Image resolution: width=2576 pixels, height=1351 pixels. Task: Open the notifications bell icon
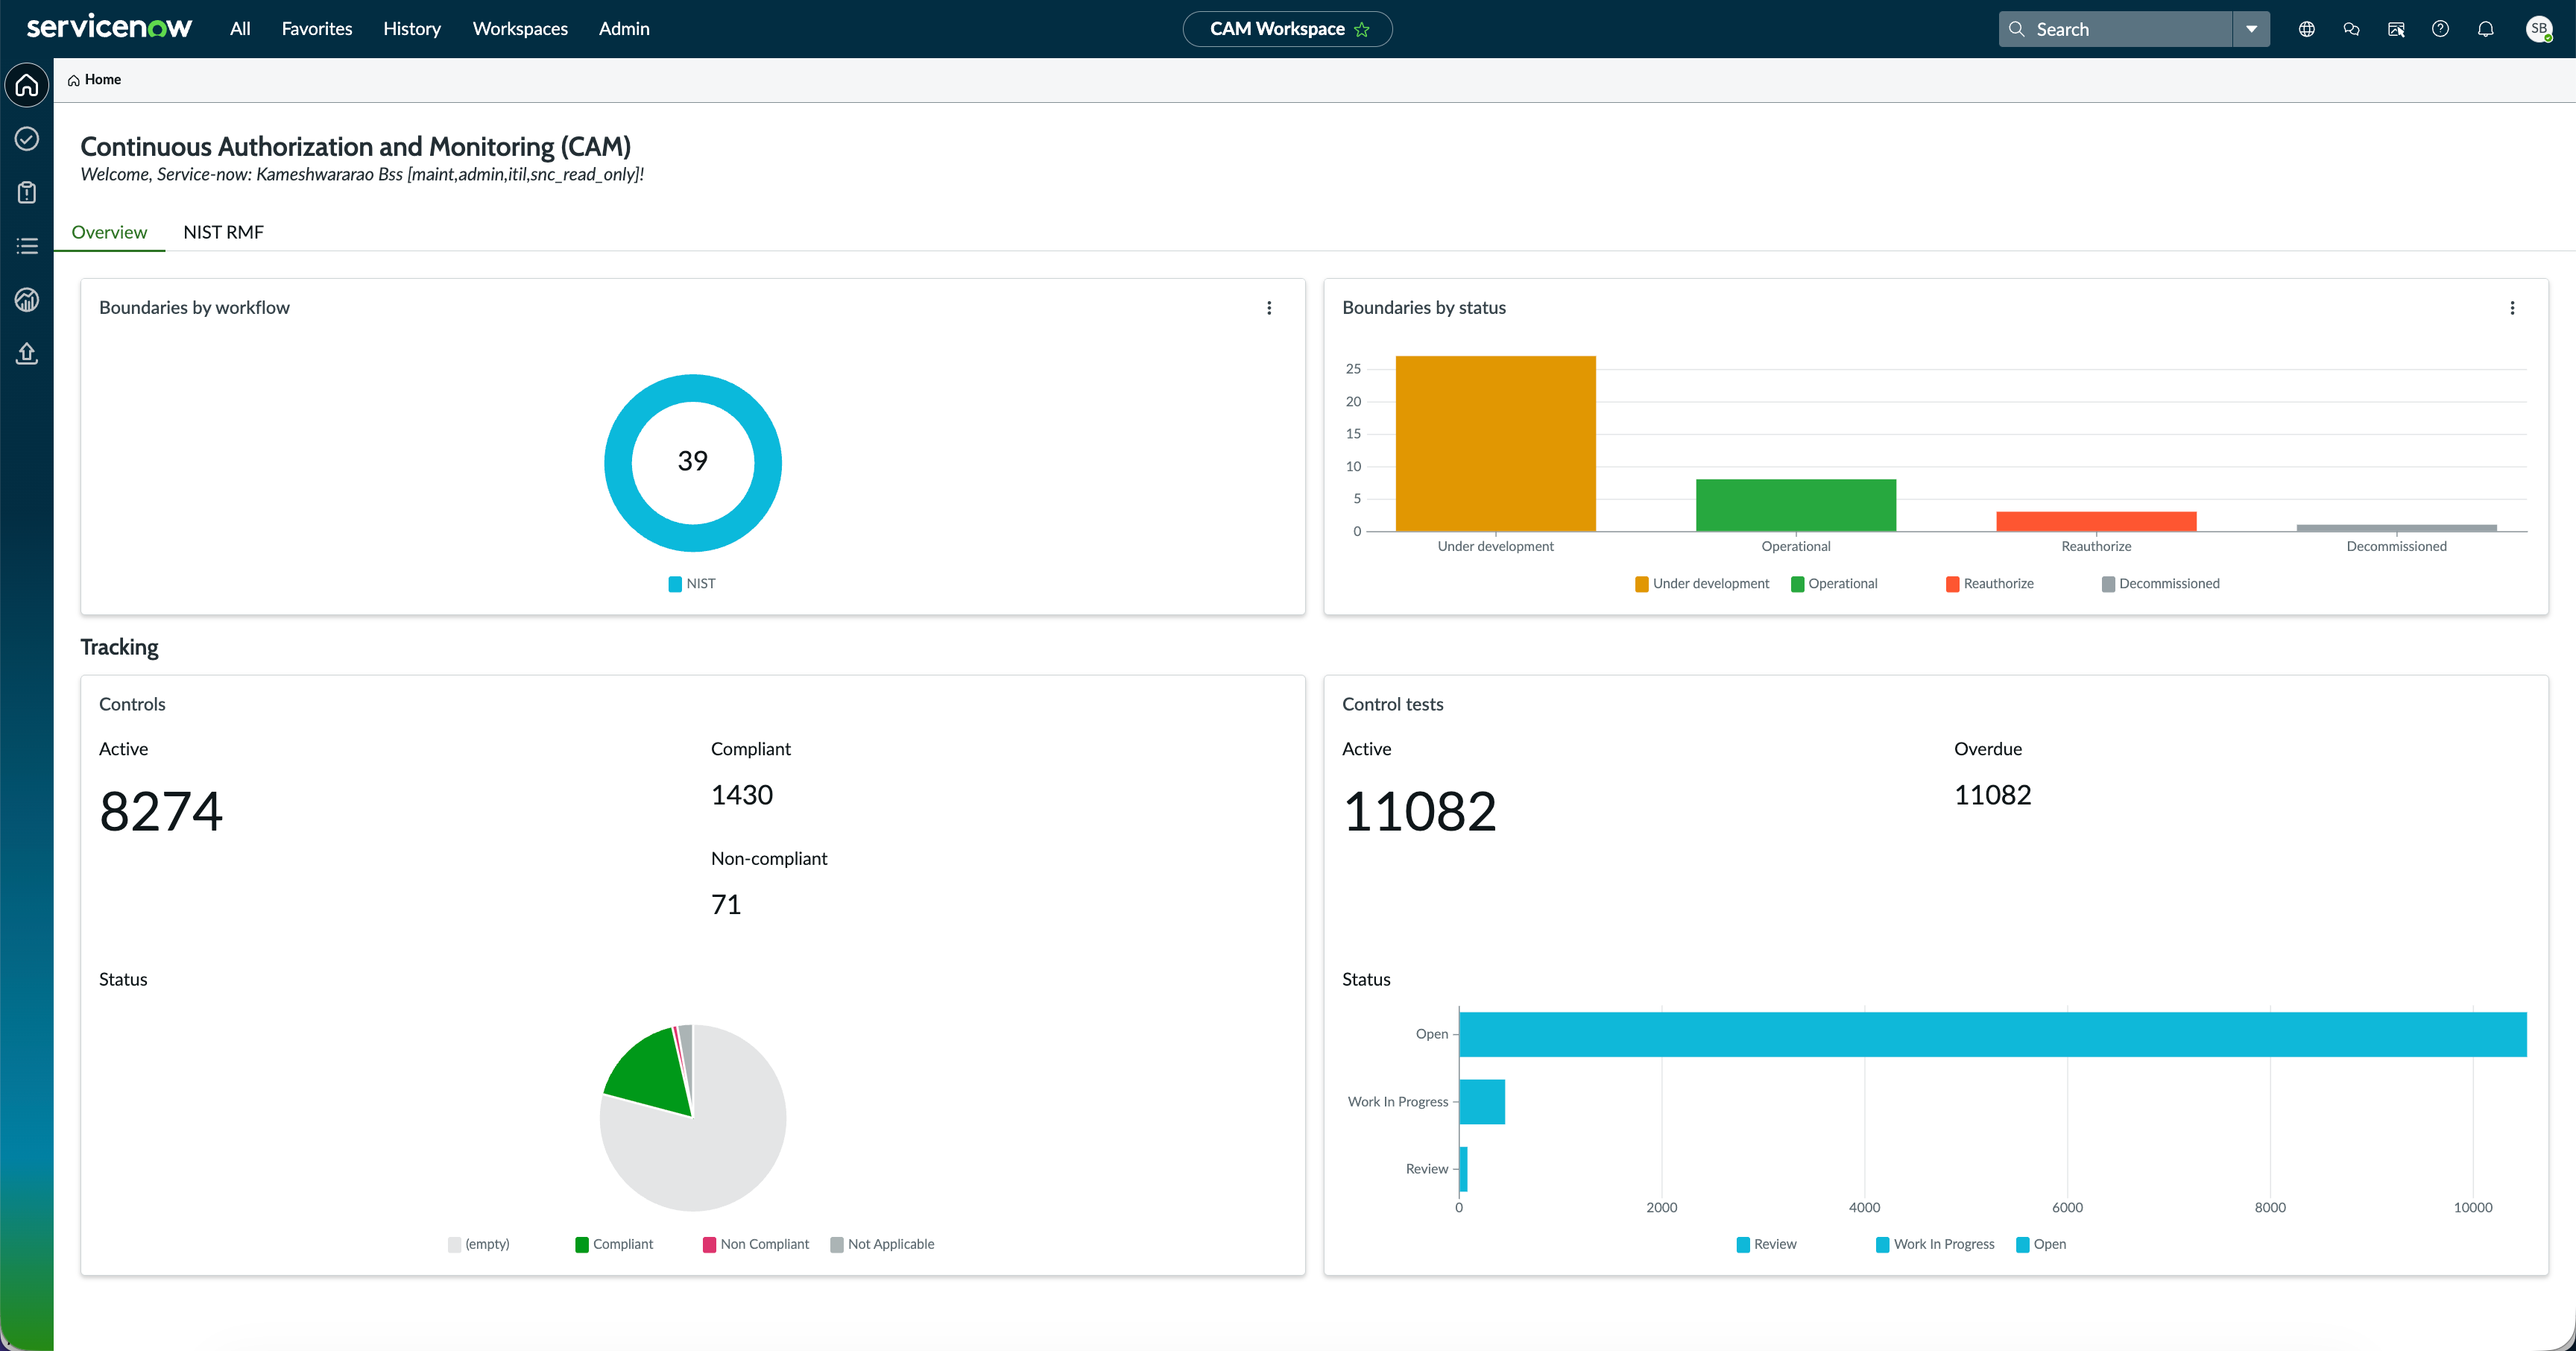(x=2485, y=29)
